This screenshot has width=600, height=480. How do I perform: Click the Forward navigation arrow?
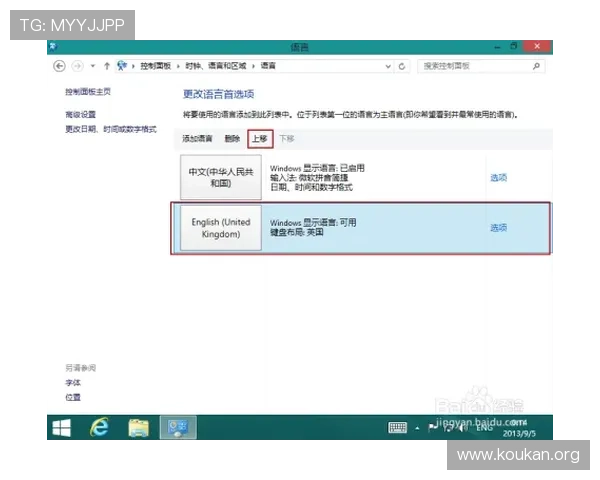coord(77,66)
